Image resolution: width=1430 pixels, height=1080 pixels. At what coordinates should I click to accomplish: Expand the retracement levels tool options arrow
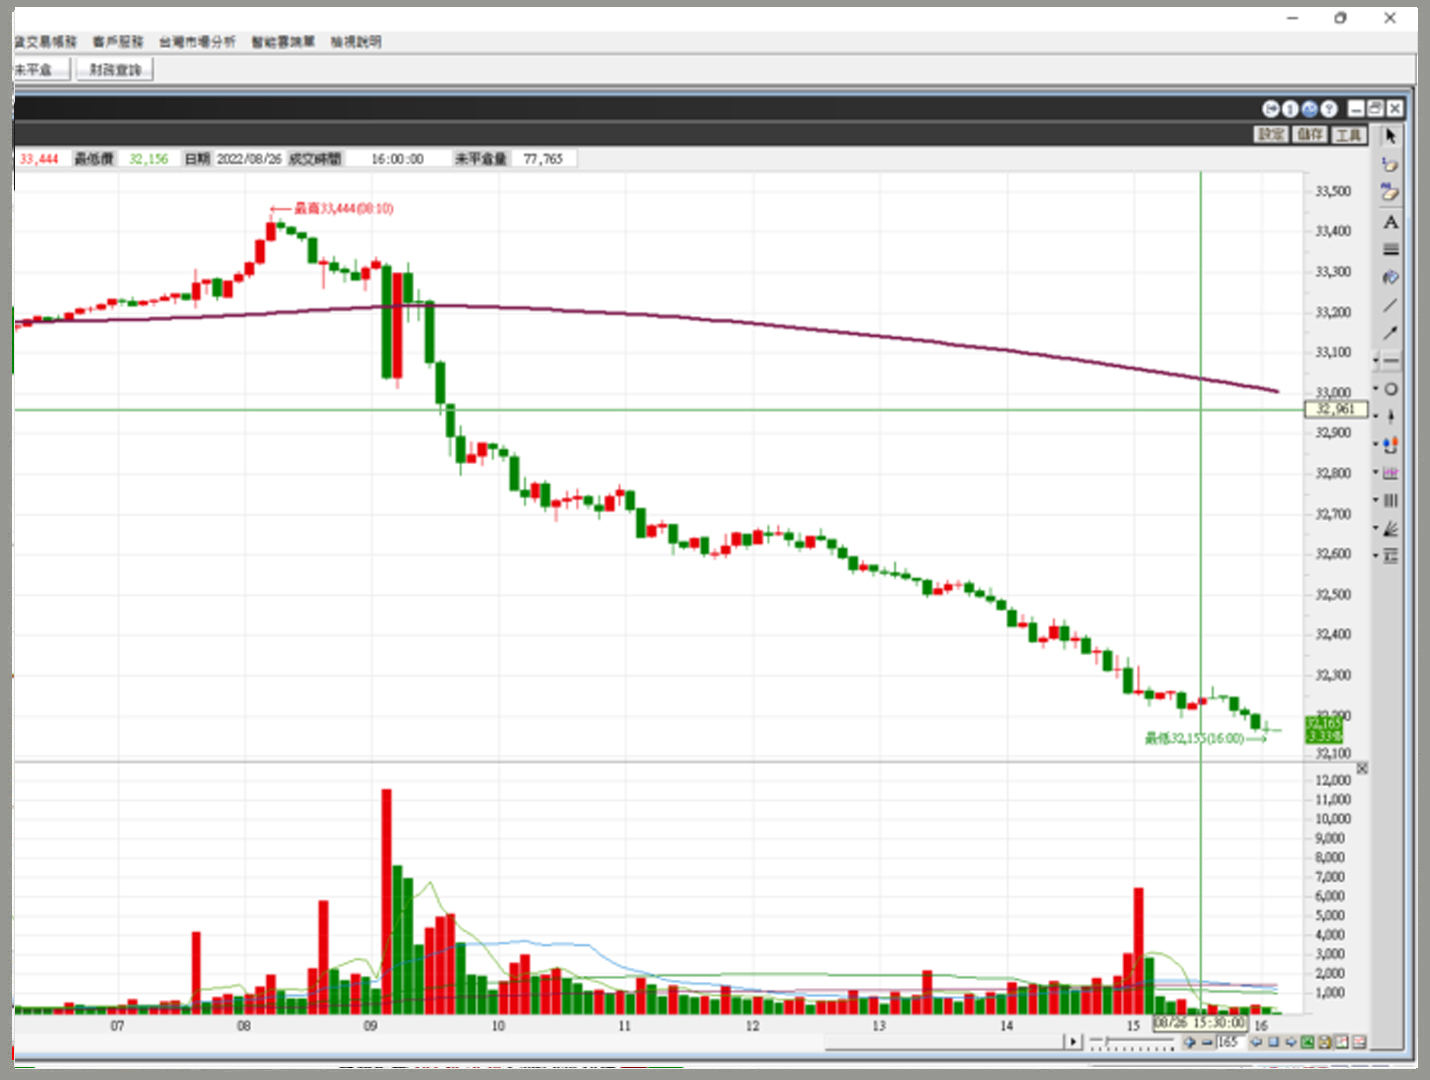coord(1376,555)
